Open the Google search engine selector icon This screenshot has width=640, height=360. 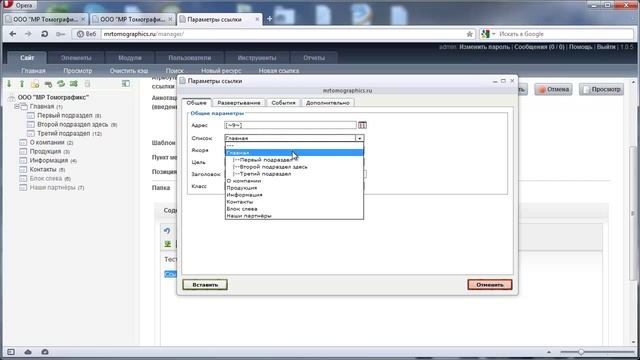click(488, 34)
